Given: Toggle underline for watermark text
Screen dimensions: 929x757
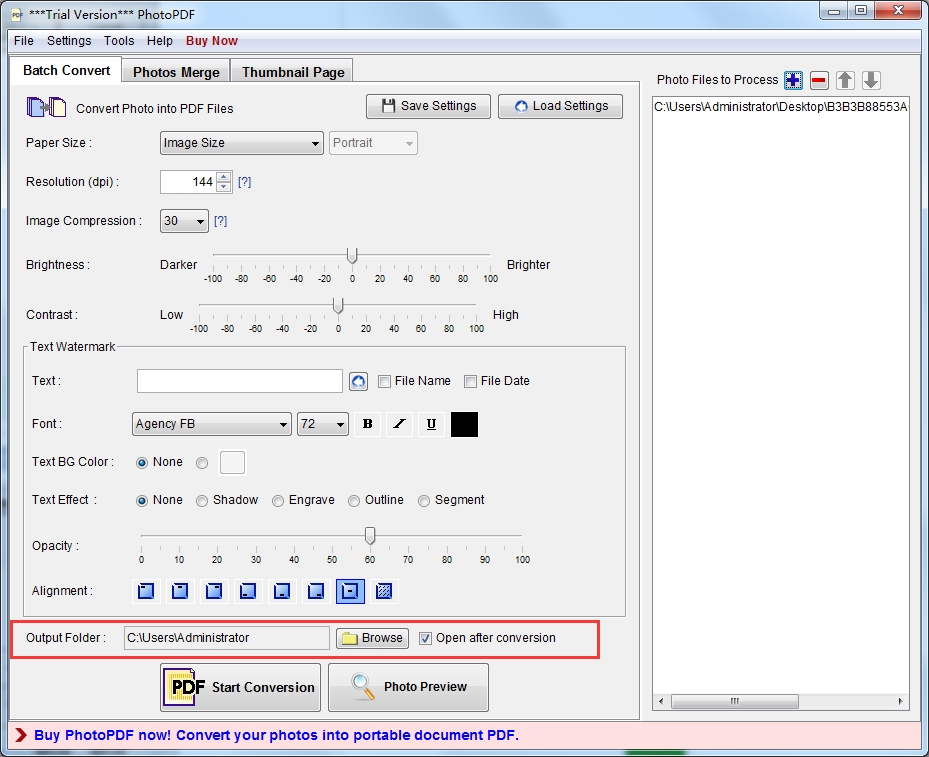Looking at the screenshot, I should pos(431,424).
